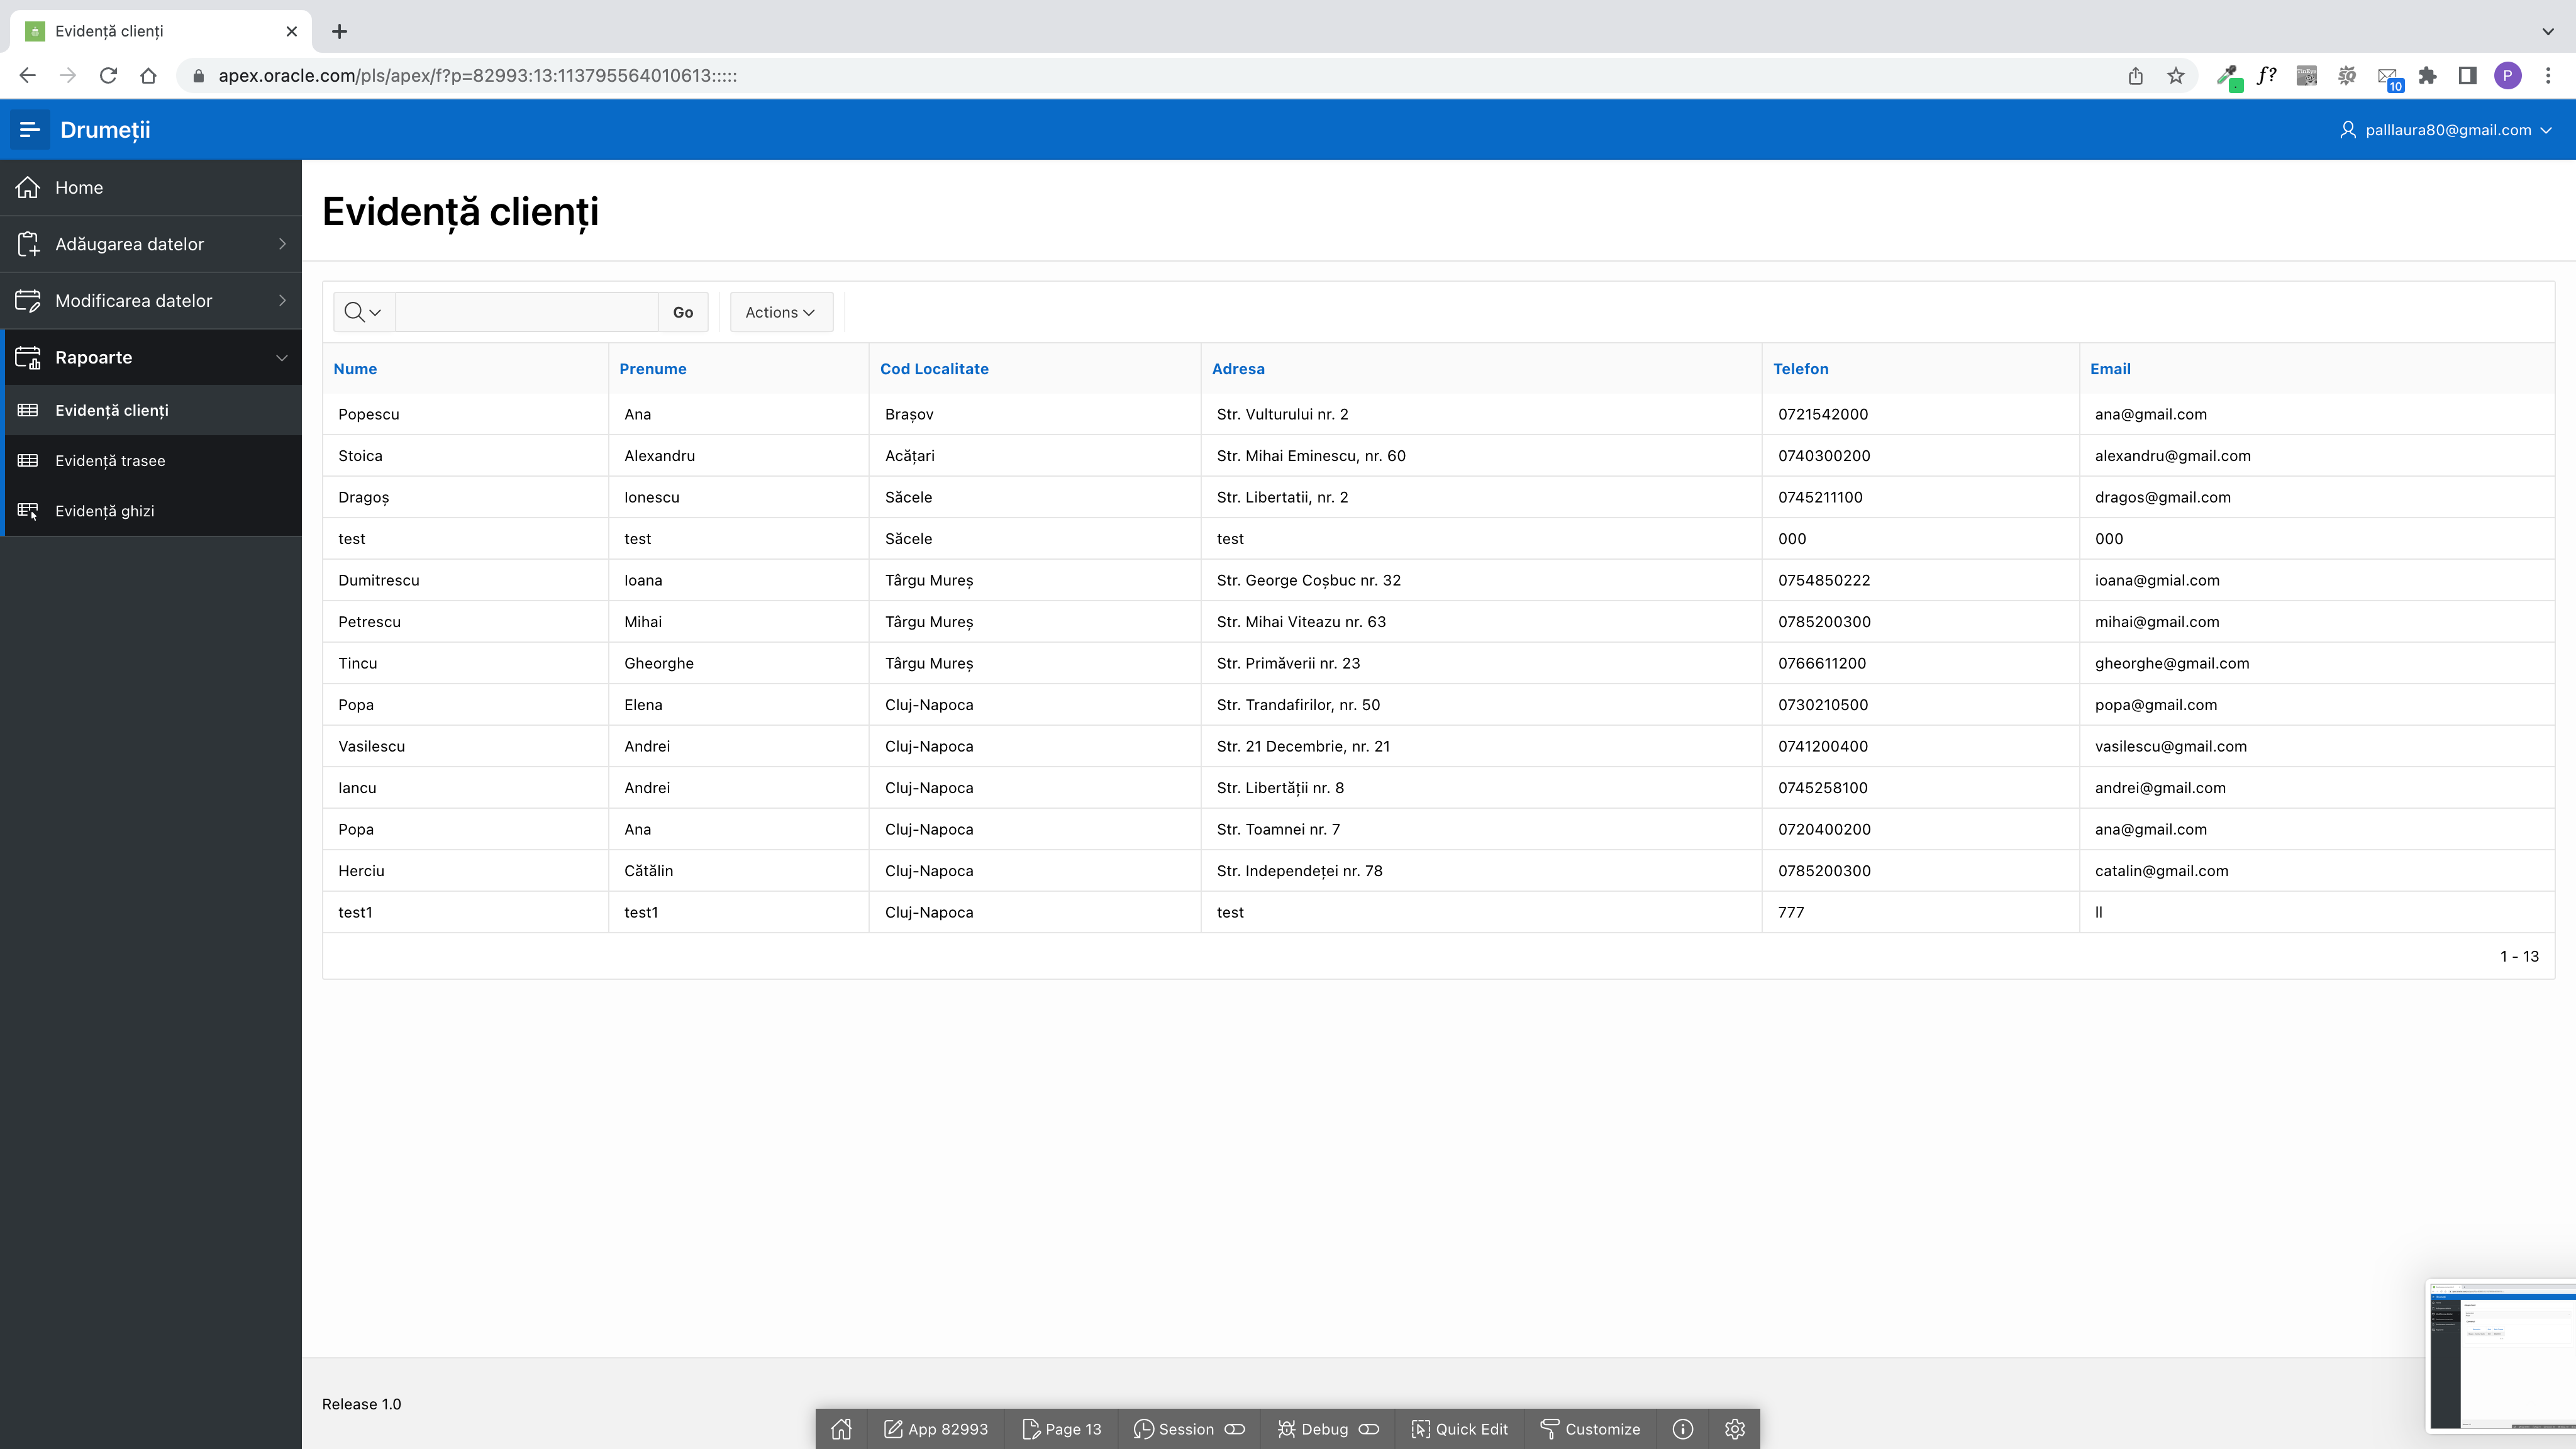Screen dimensions: 2576x1449
Task: Open developer toolbar settings gear
Action: (x=1734, y=1428)
